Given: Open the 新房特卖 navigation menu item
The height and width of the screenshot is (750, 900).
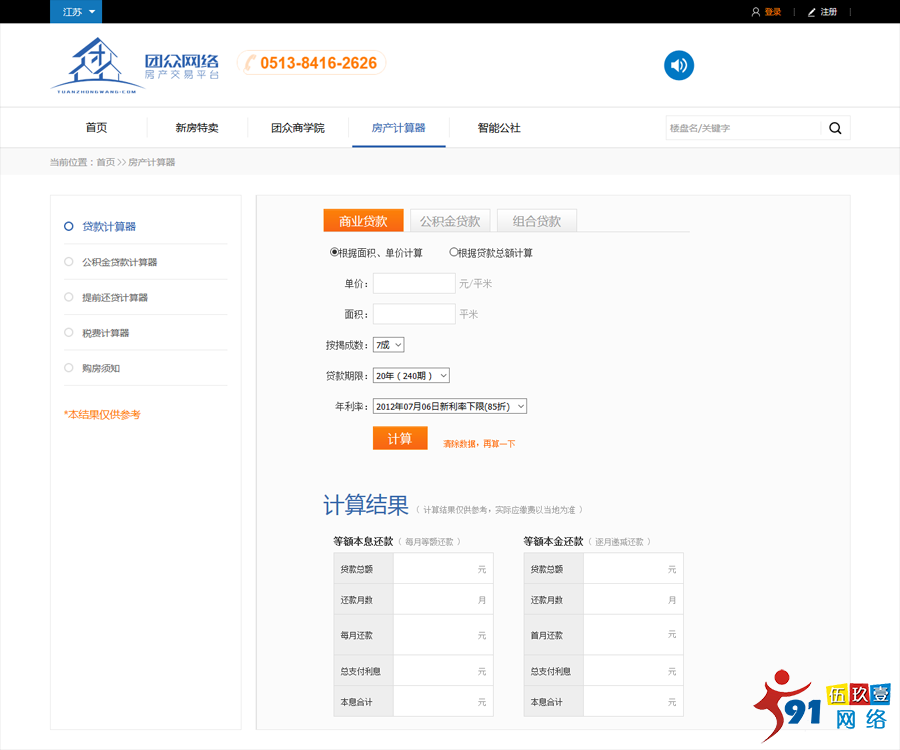Looking at the screenshot, I should [x=197, y=128].
